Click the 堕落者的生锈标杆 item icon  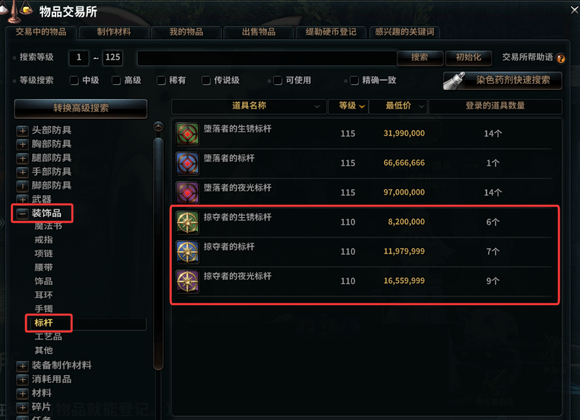click(x=188, y=134)
